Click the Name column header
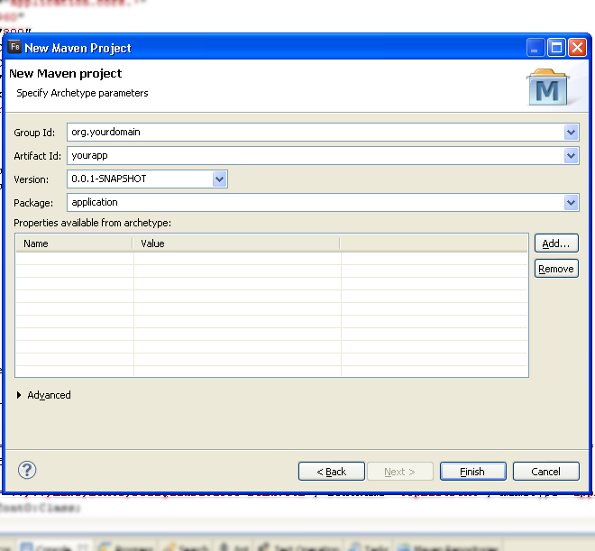Image resolution: width=595 pixels, height=551 pixels. coord(74,244)
